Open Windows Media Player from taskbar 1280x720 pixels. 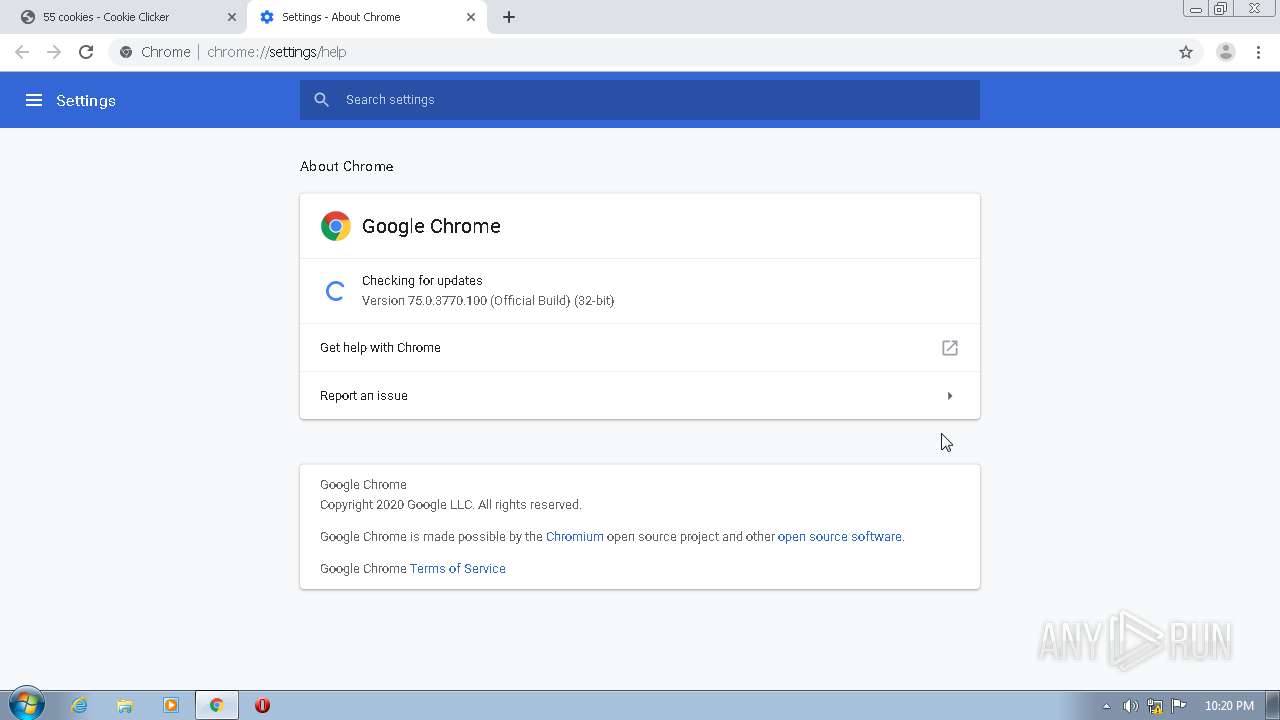tap(171, 705)
